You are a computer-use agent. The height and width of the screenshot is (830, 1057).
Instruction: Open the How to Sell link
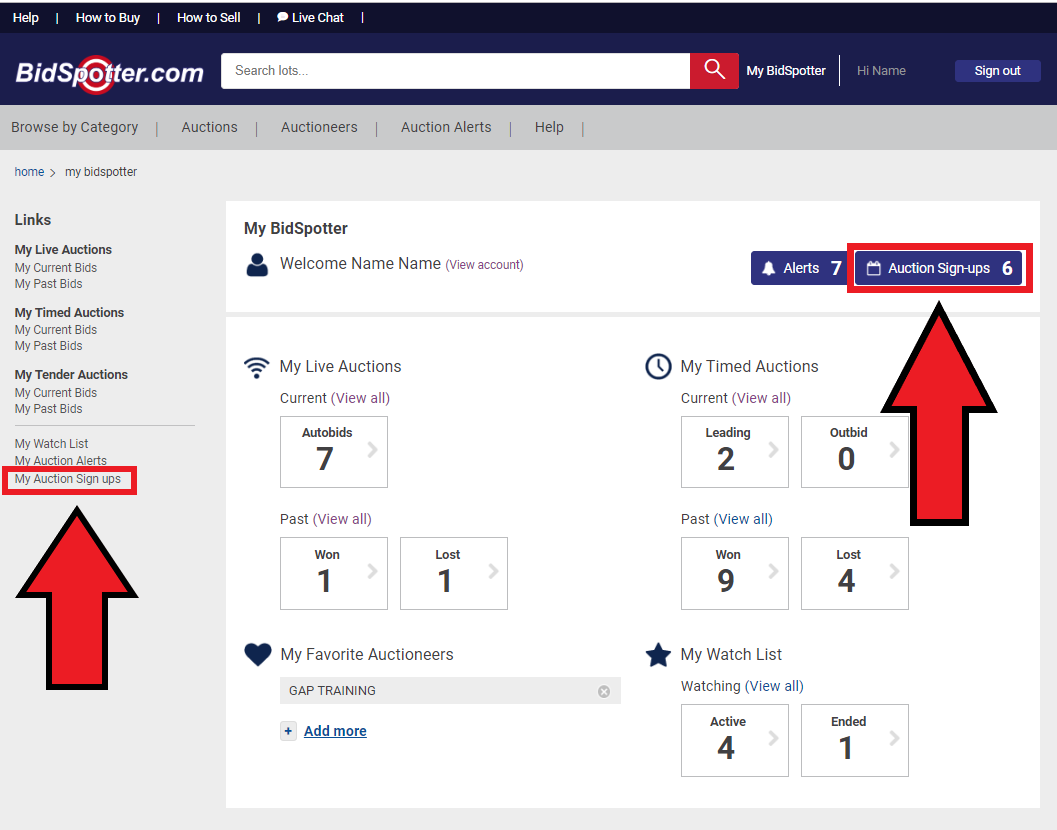click(208, 18)
